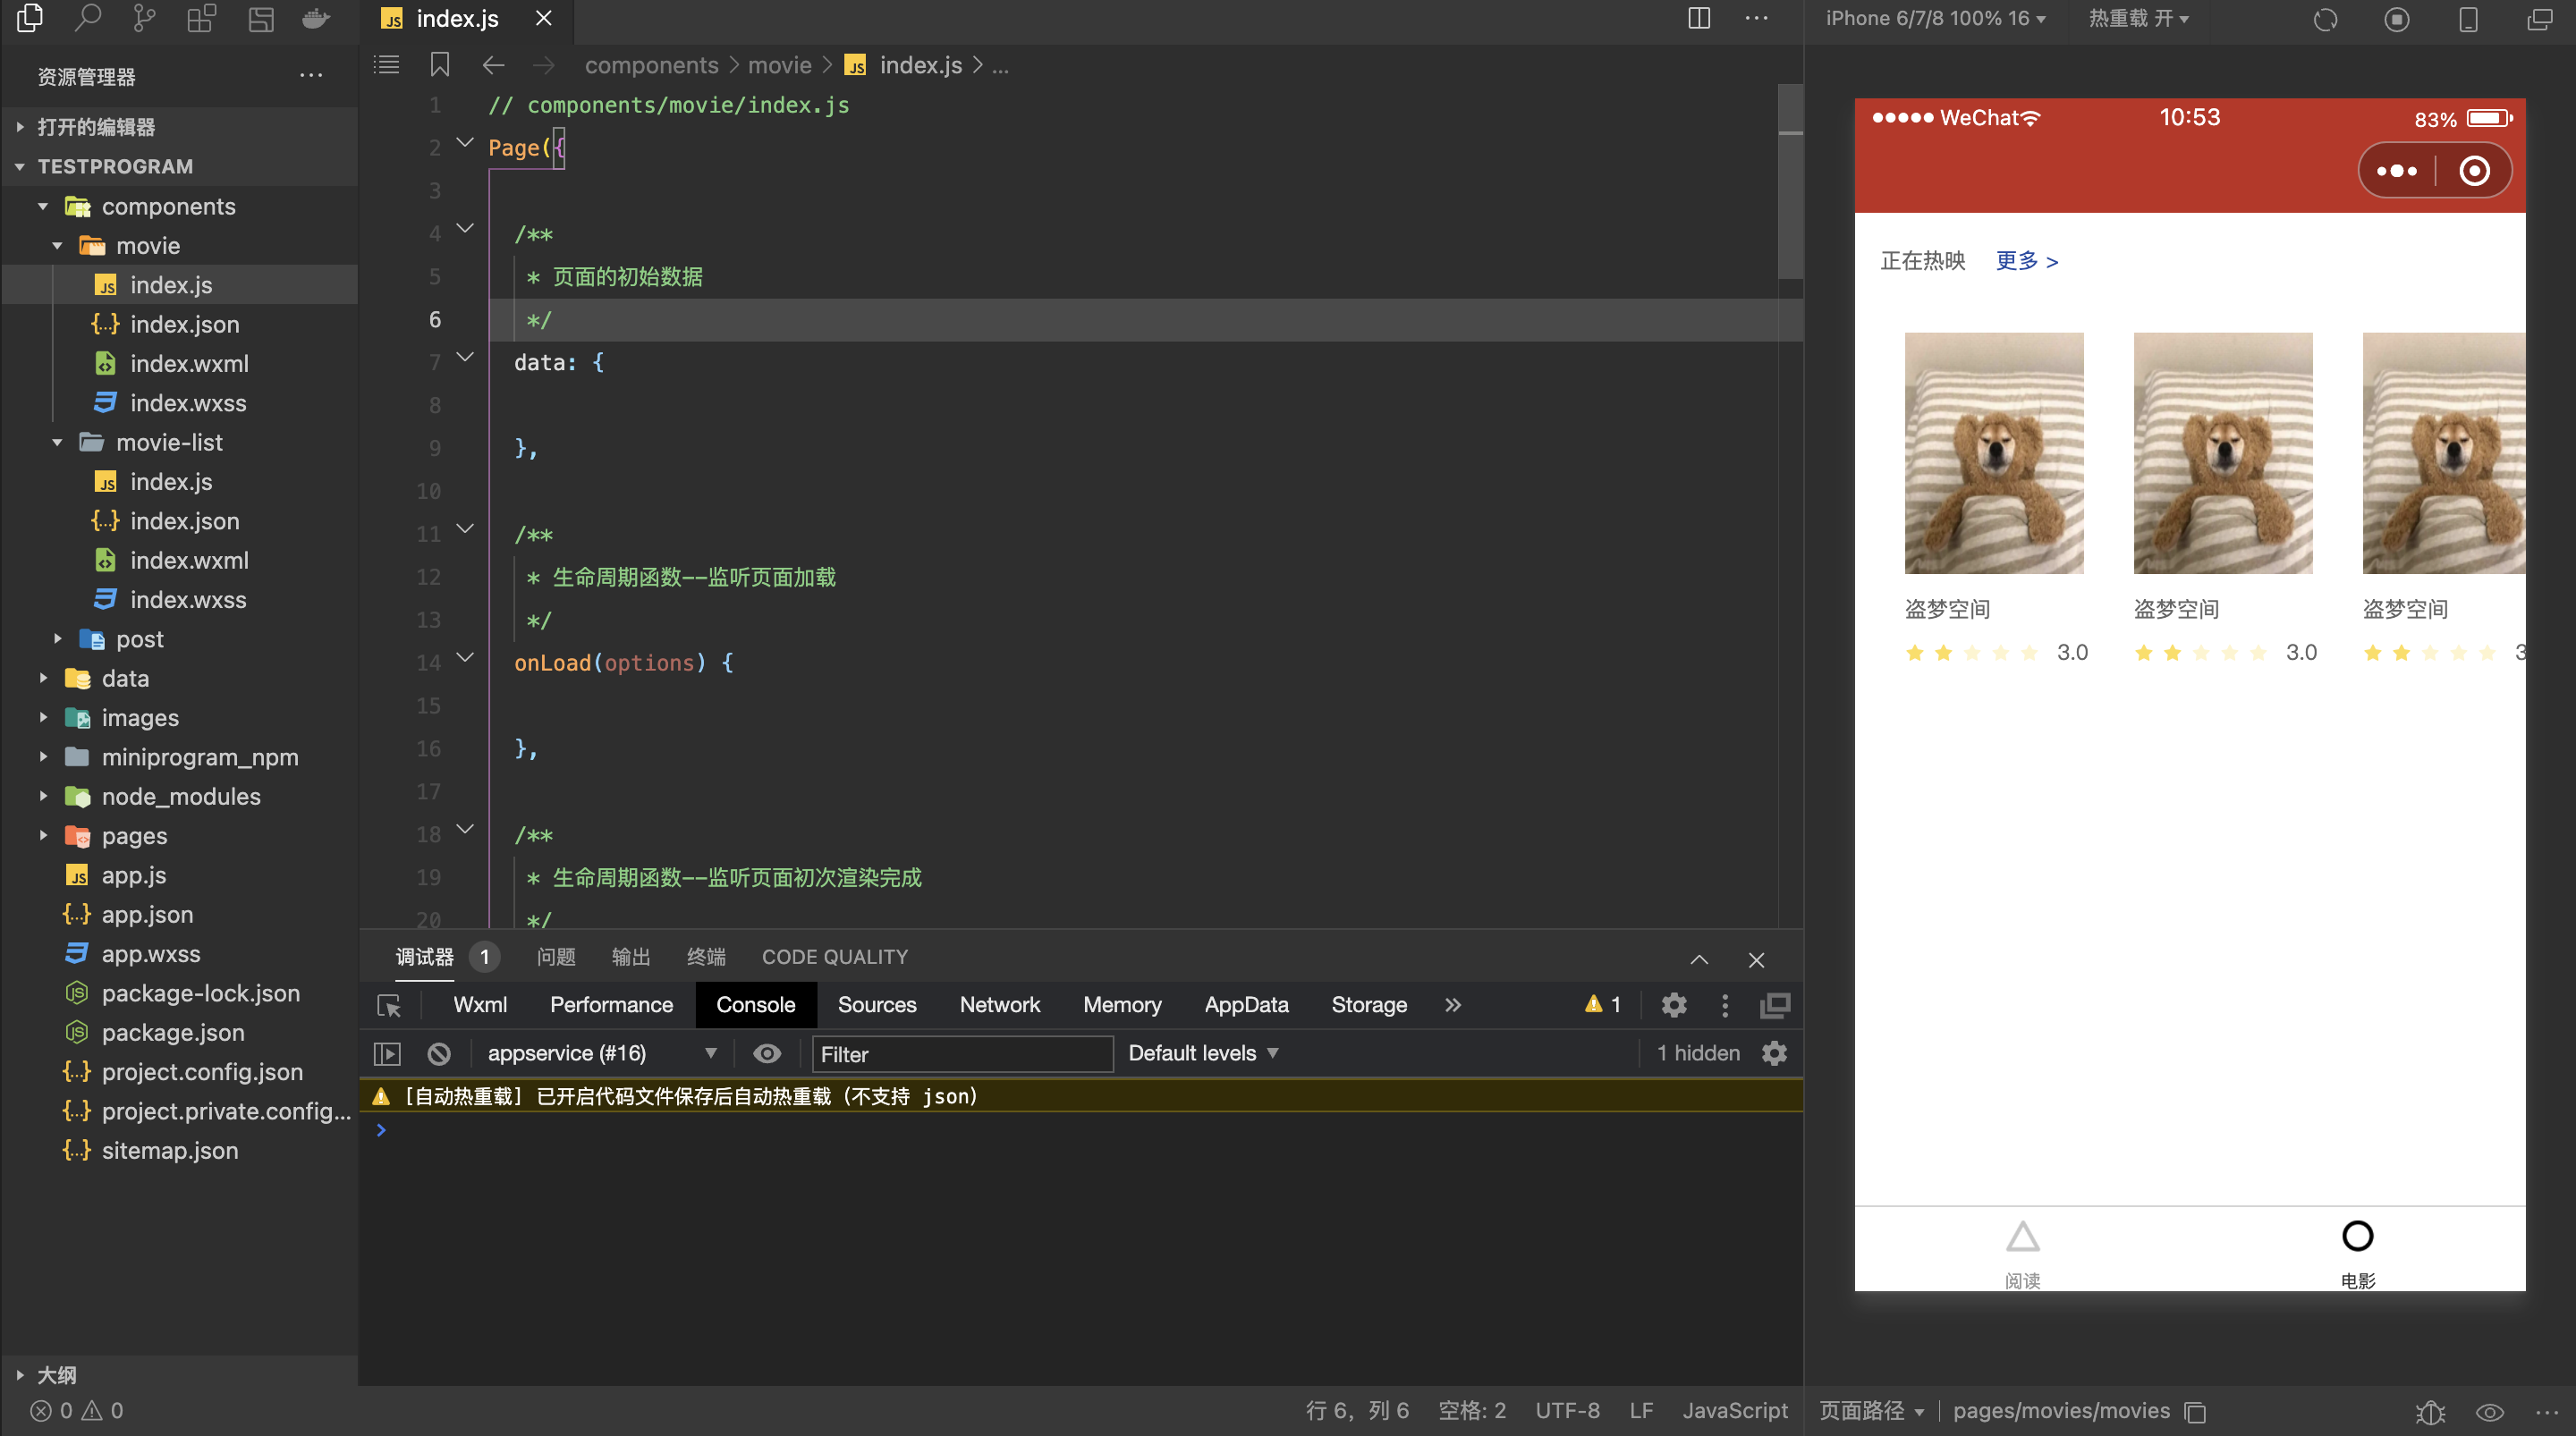This screenshot has height=1436, width=2576.
Task: Click the split editor icon
Action: pos(1699,18)
